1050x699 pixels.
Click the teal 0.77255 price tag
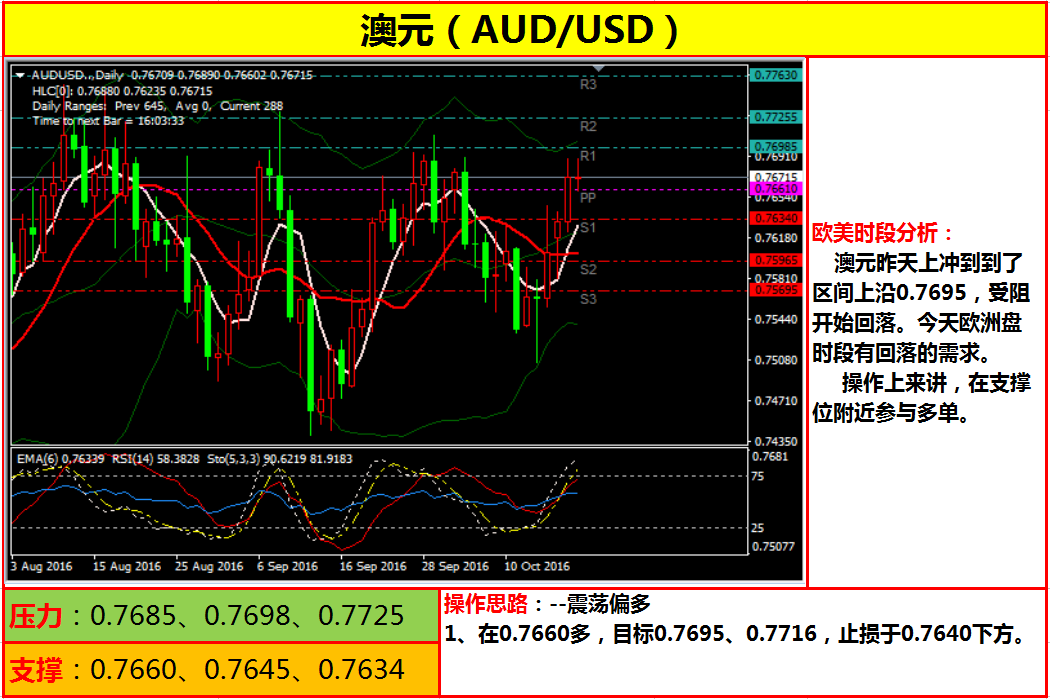775,117
